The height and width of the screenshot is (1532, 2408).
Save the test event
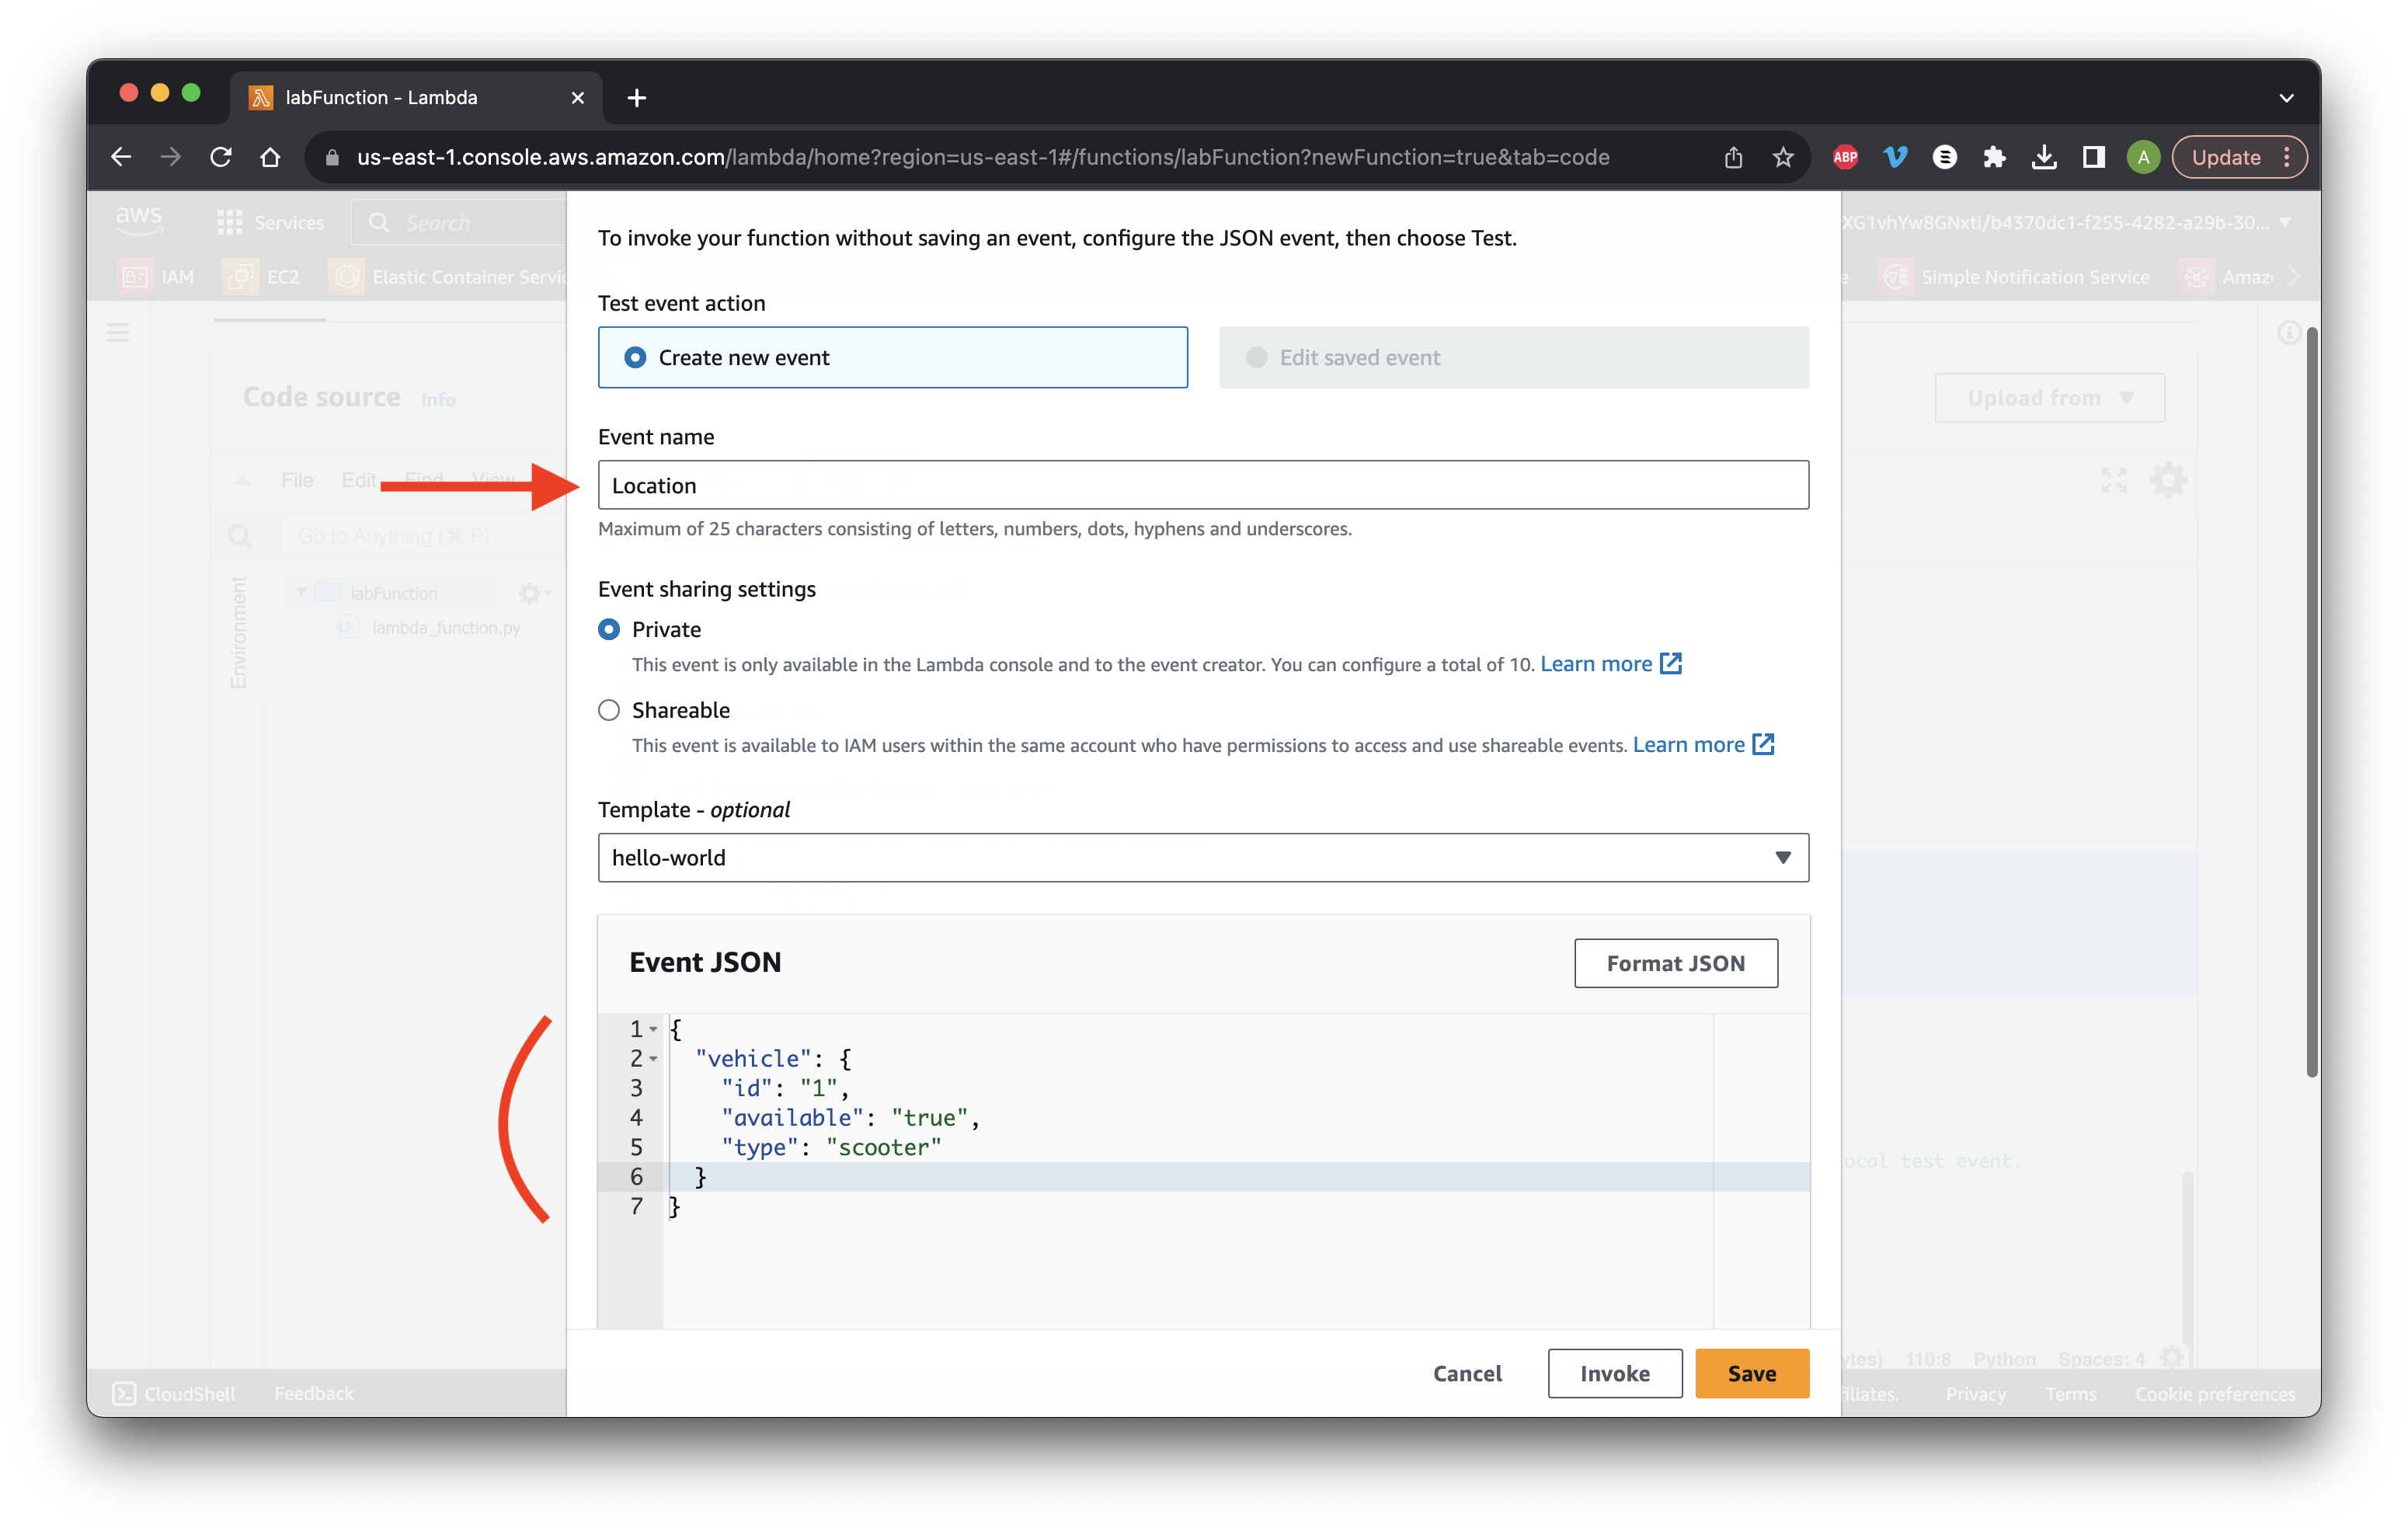(x=1752, y=1373)
